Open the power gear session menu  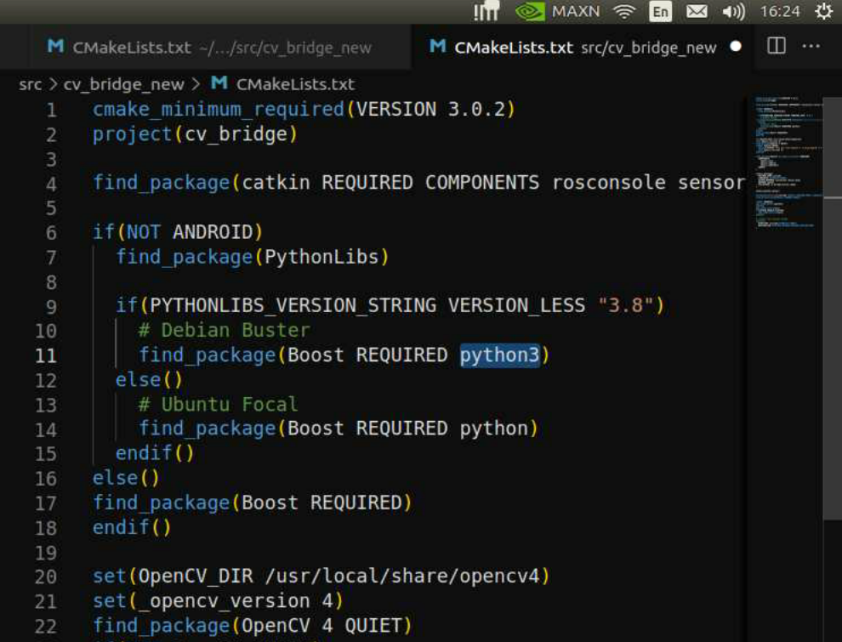pyautogui.click(x=824, y=11)
